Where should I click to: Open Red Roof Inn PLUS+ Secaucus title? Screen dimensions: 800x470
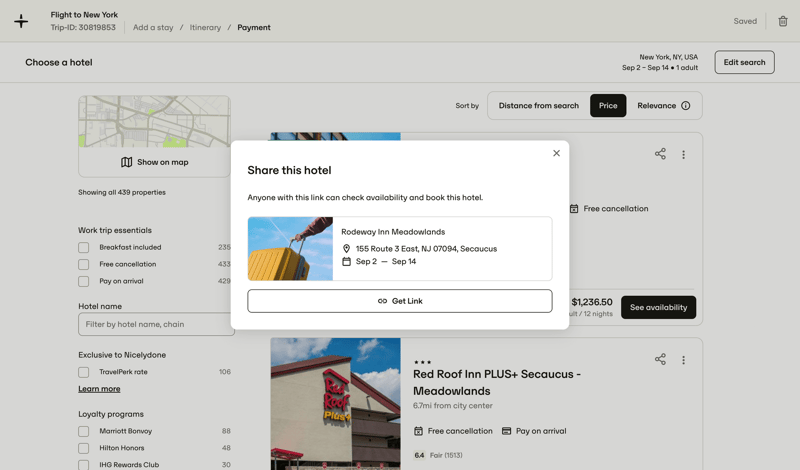tap(496, 383)
